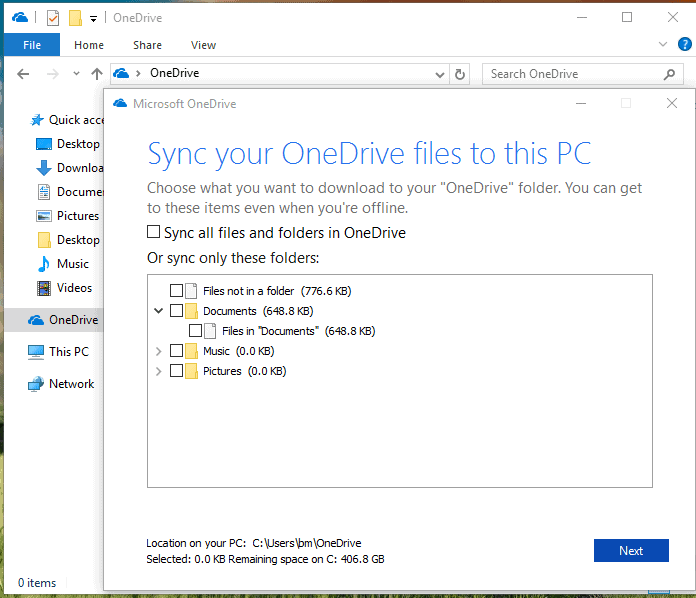This screenshot has width=696, height=598.
Task: Select 'Pictures (0.0 KB)' label
Action: [245, 371]
